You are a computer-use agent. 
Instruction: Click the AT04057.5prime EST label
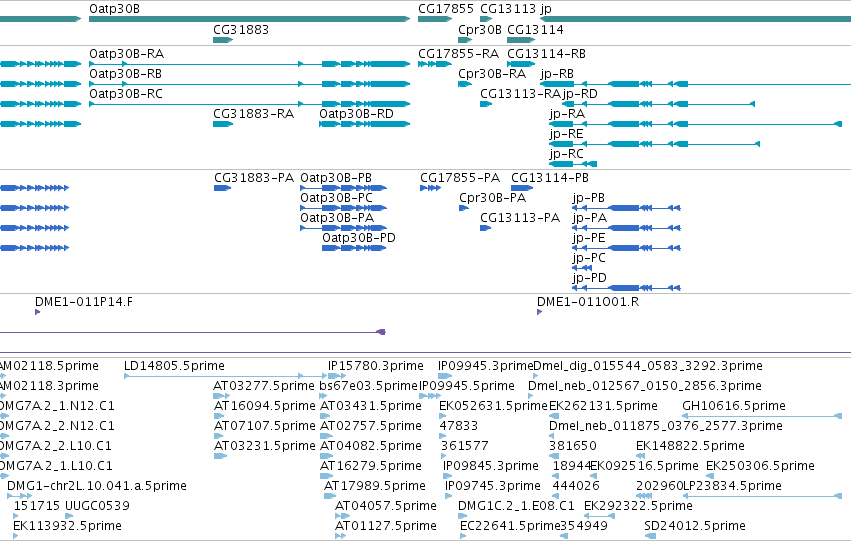(386, 507)
